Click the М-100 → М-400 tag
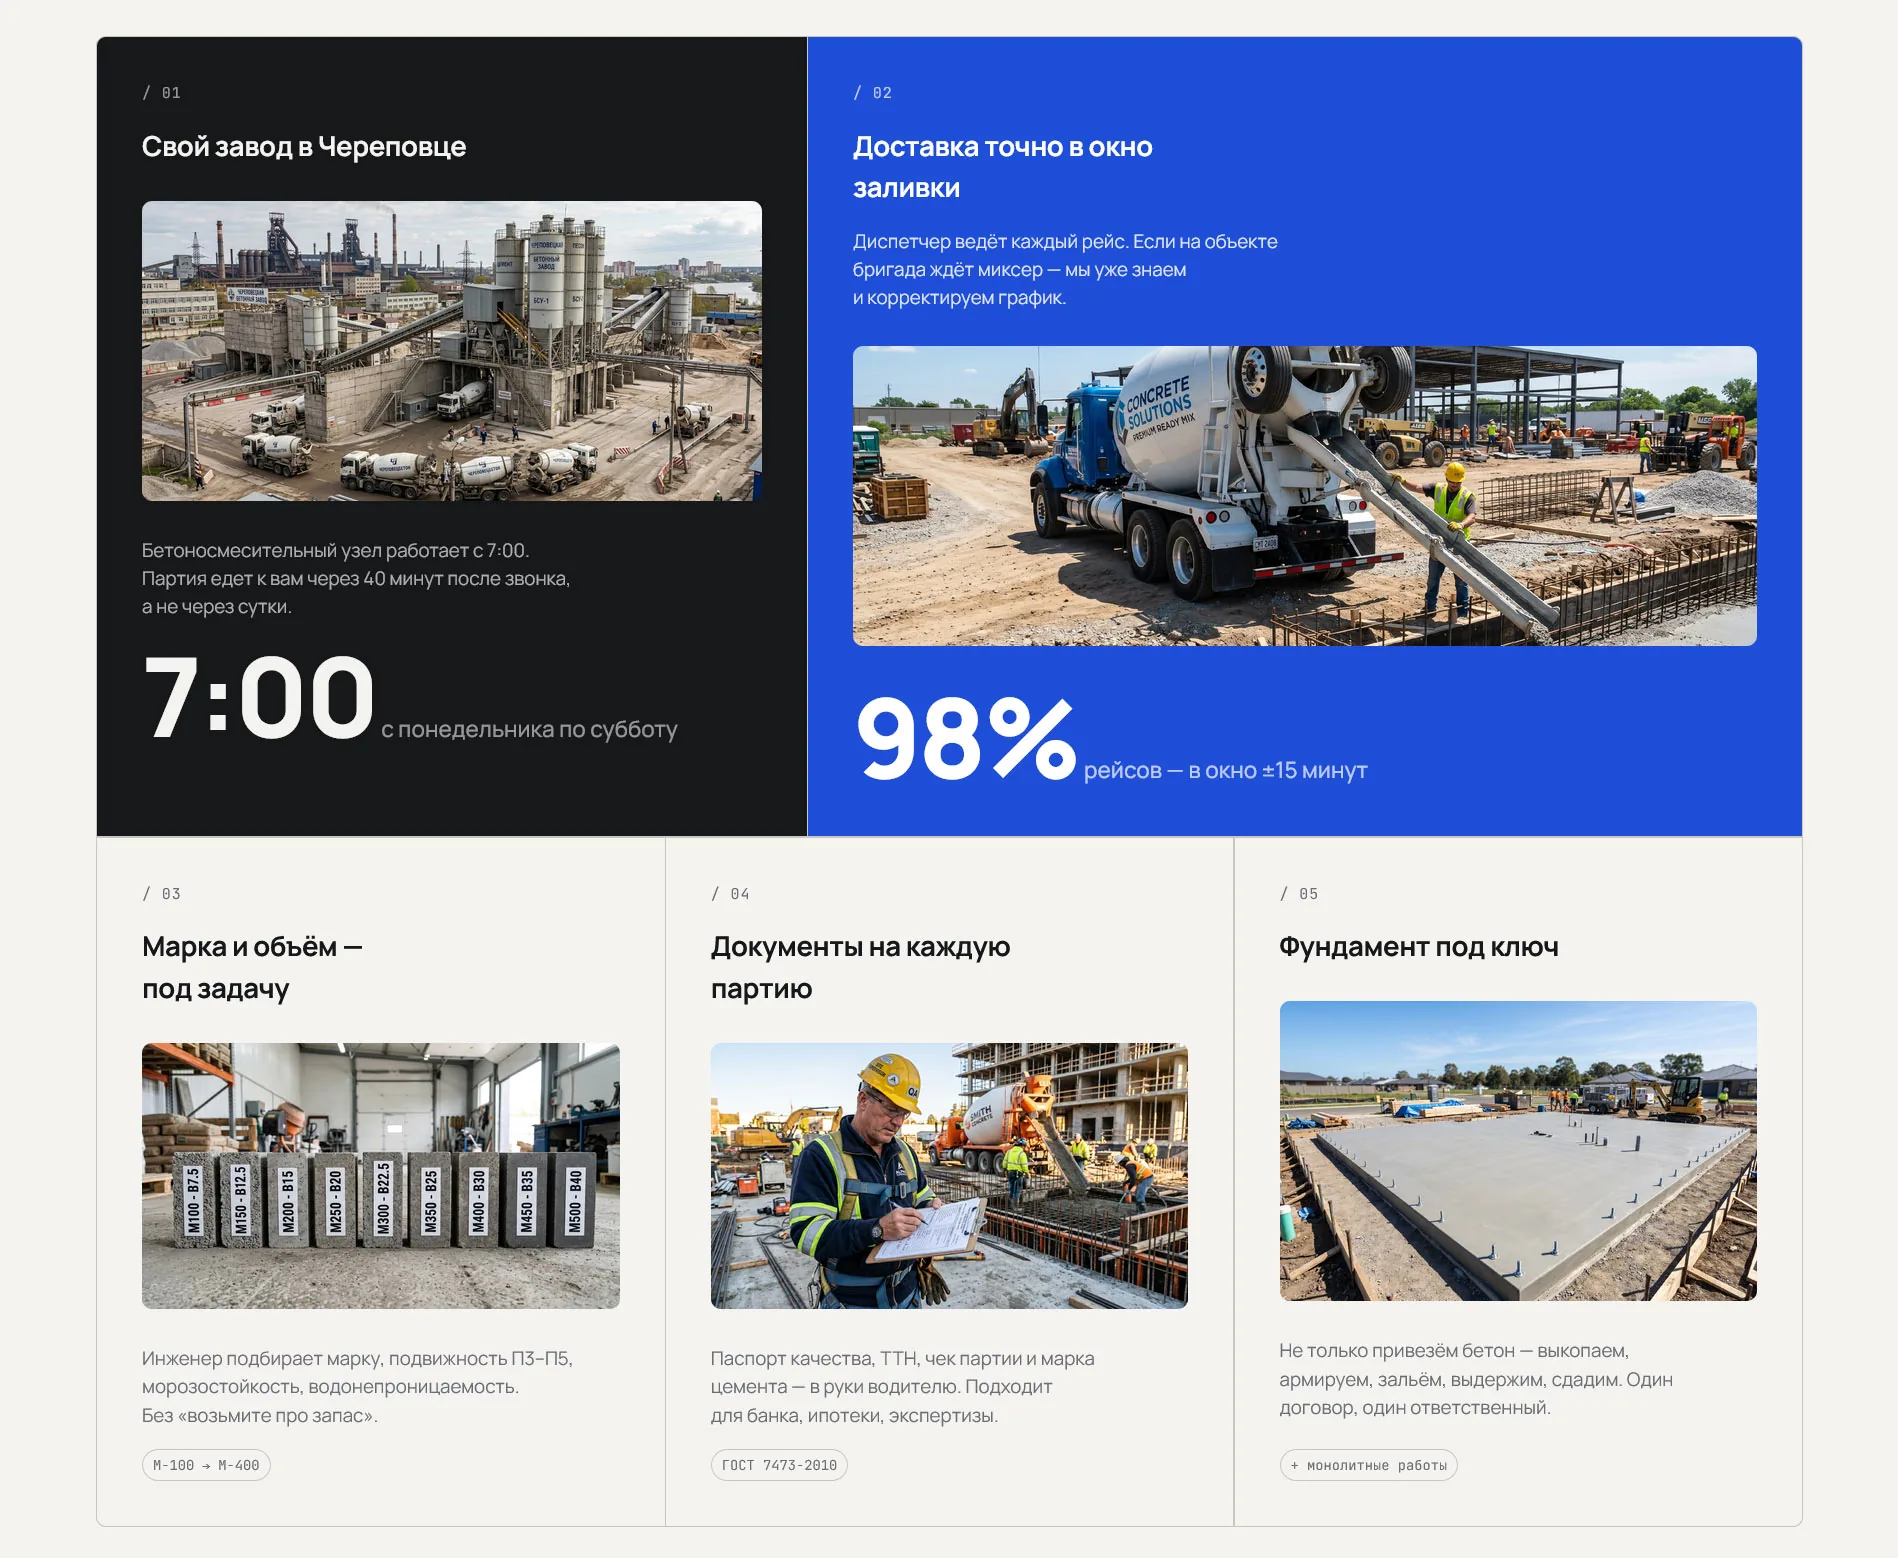The height and width of the screenshot is (1558, 1898). [206, 1465]
